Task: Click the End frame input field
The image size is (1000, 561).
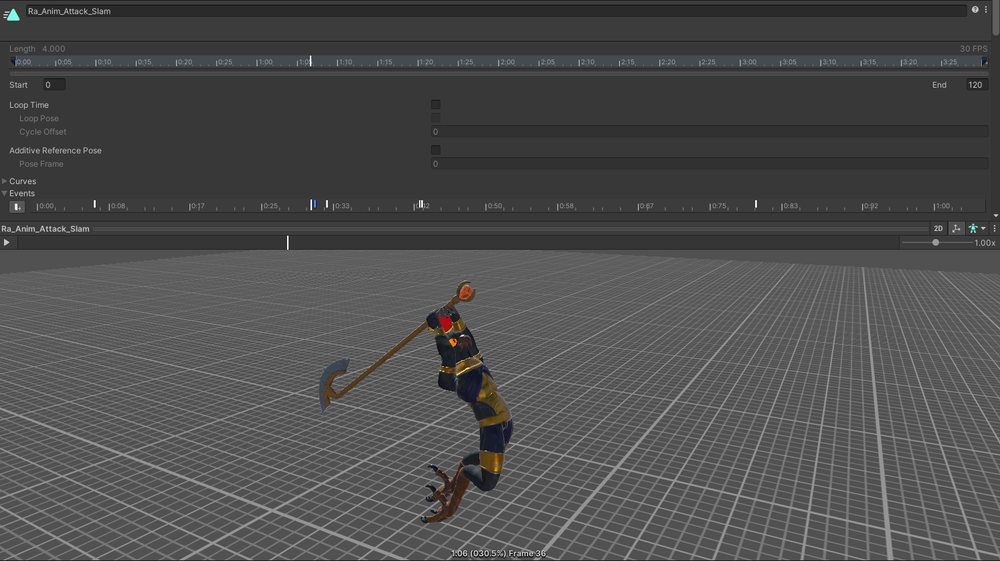Action: point(976,85)
